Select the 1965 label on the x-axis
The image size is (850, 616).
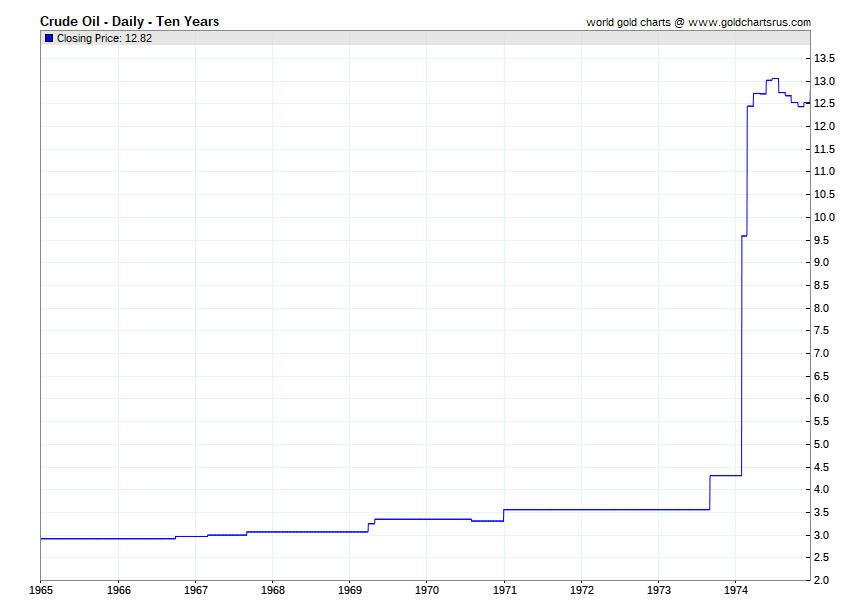pyautogui.click(x=41, y=590)
